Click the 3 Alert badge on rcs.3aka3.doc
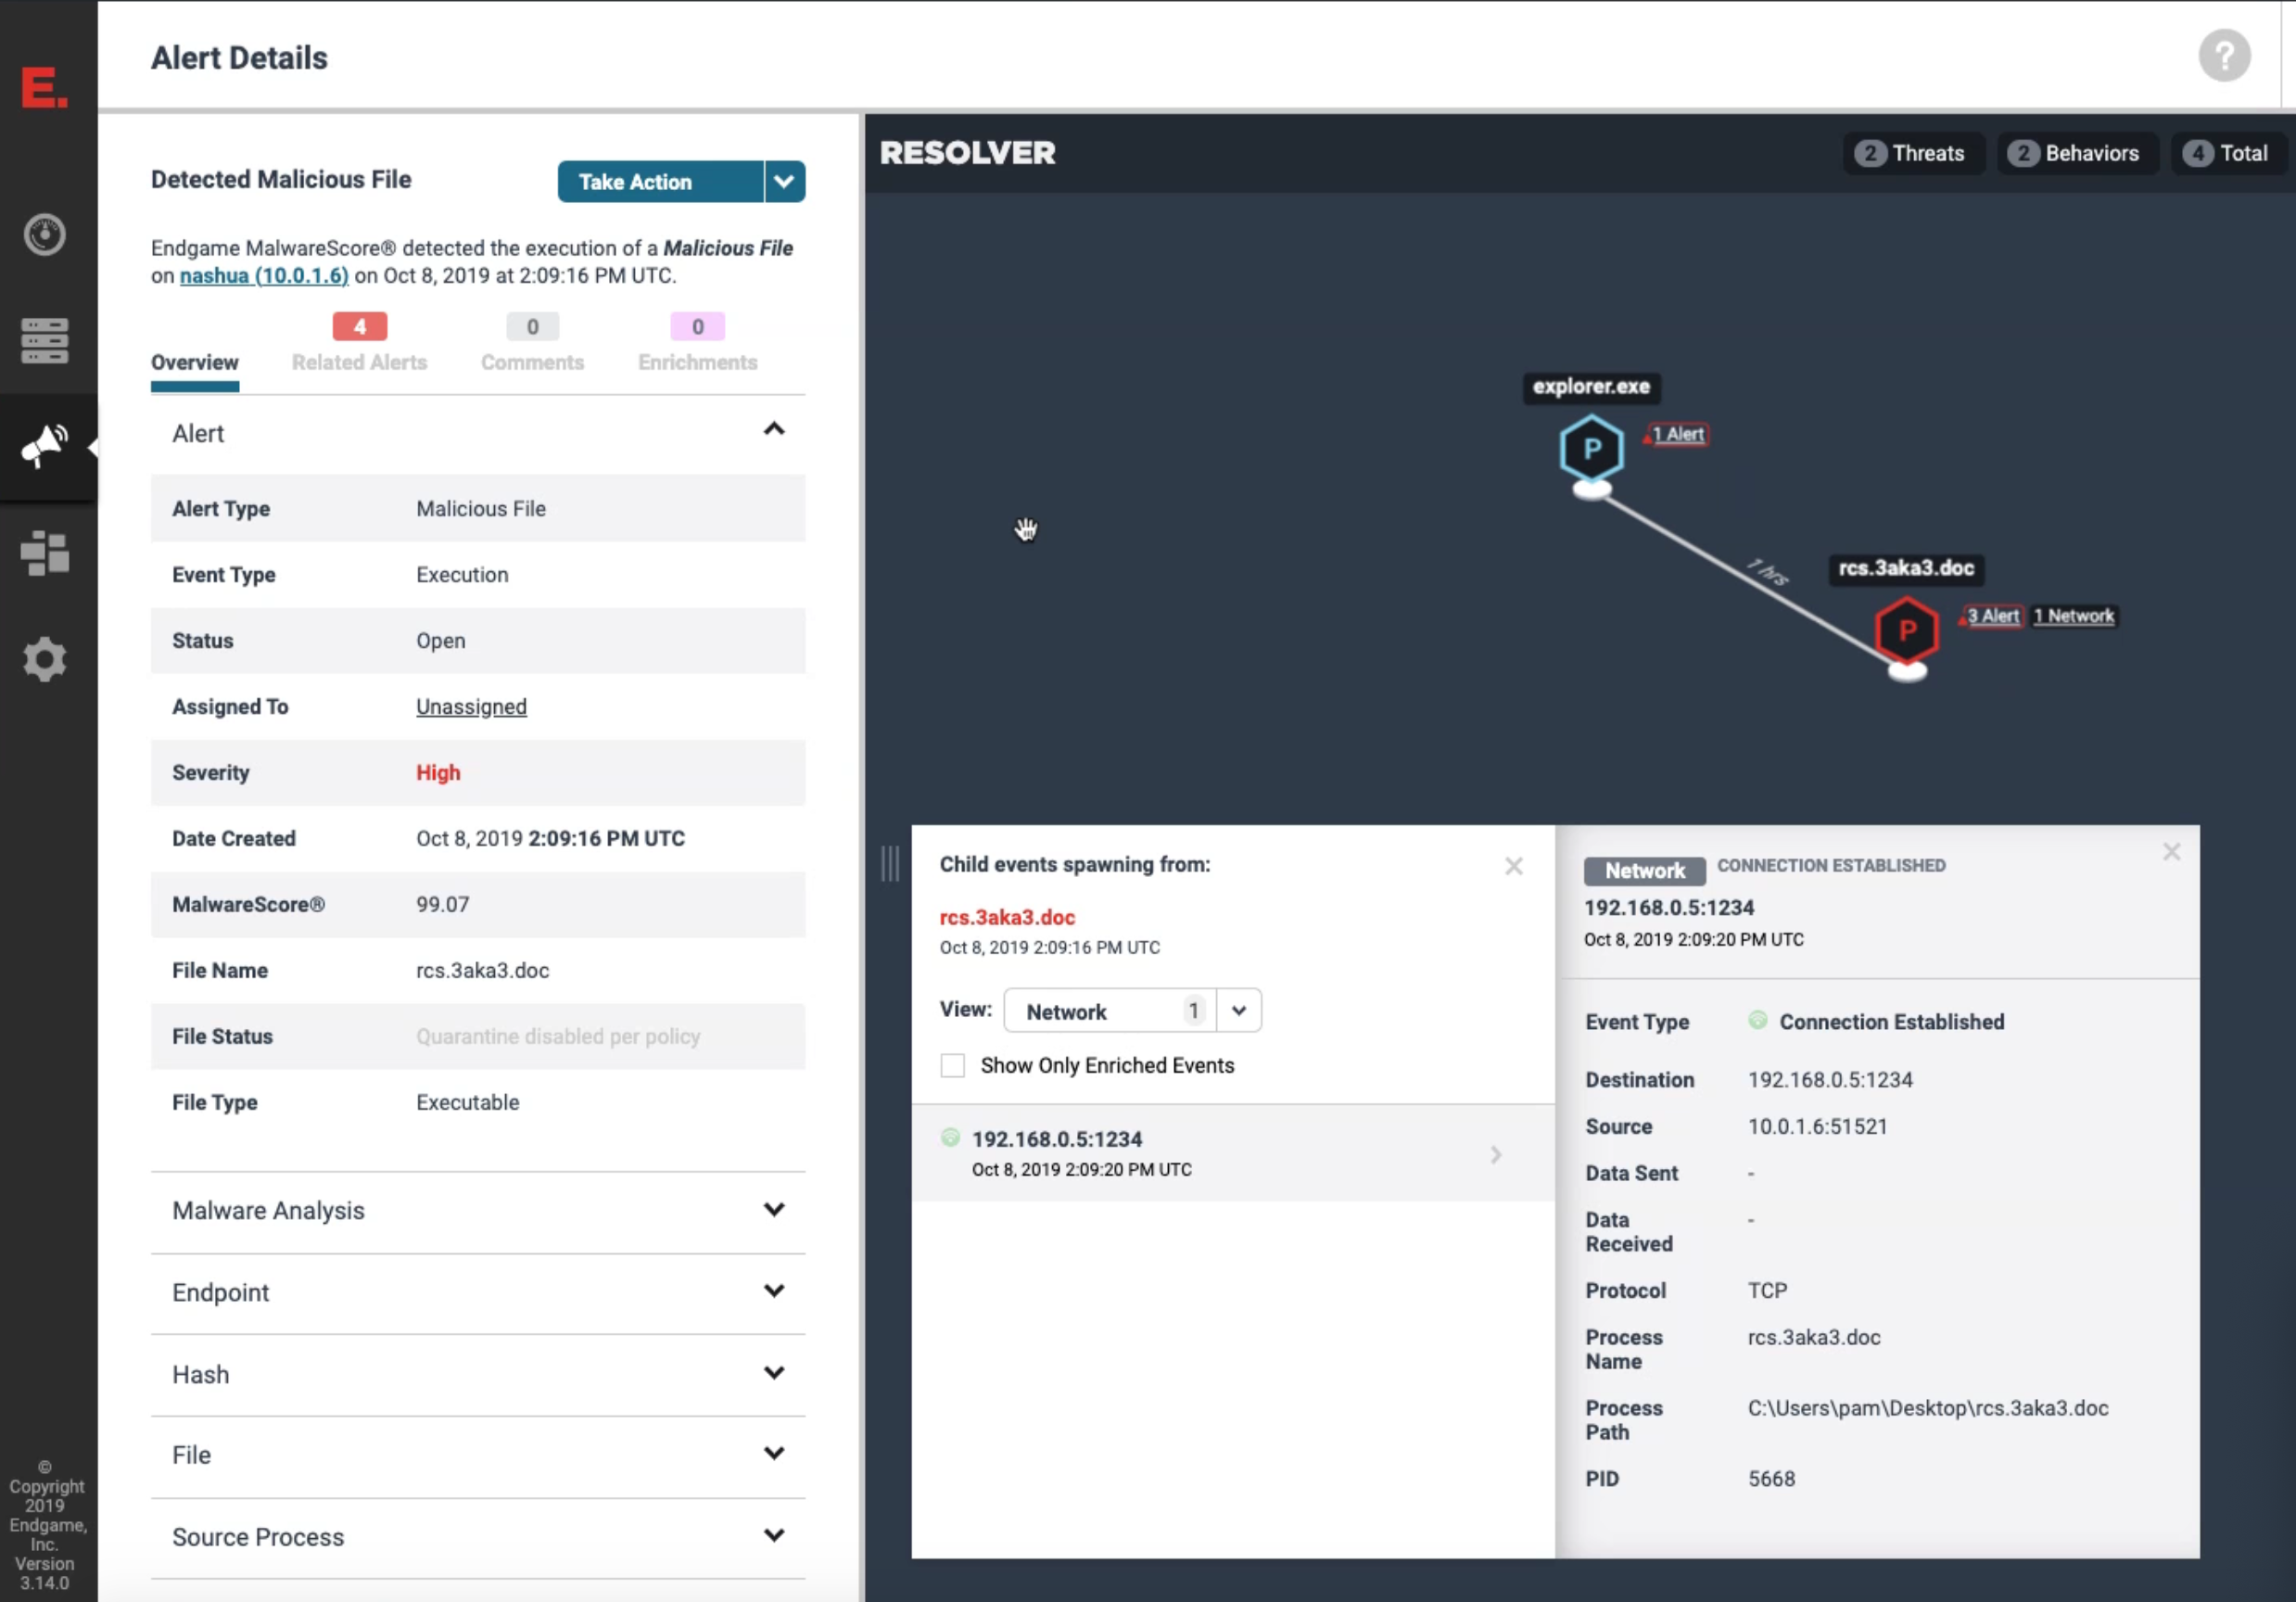The image size is (2296, 1602). [1992, 616]
